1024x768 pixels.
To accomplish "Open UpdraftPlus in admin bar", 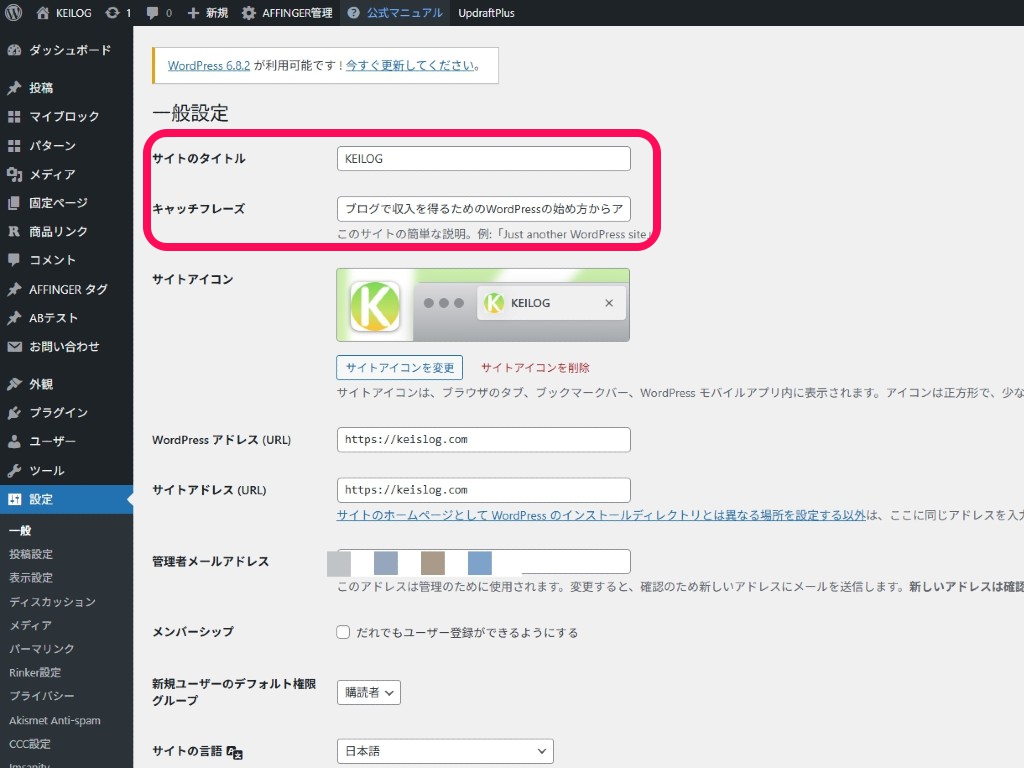I will click(487, 12).
